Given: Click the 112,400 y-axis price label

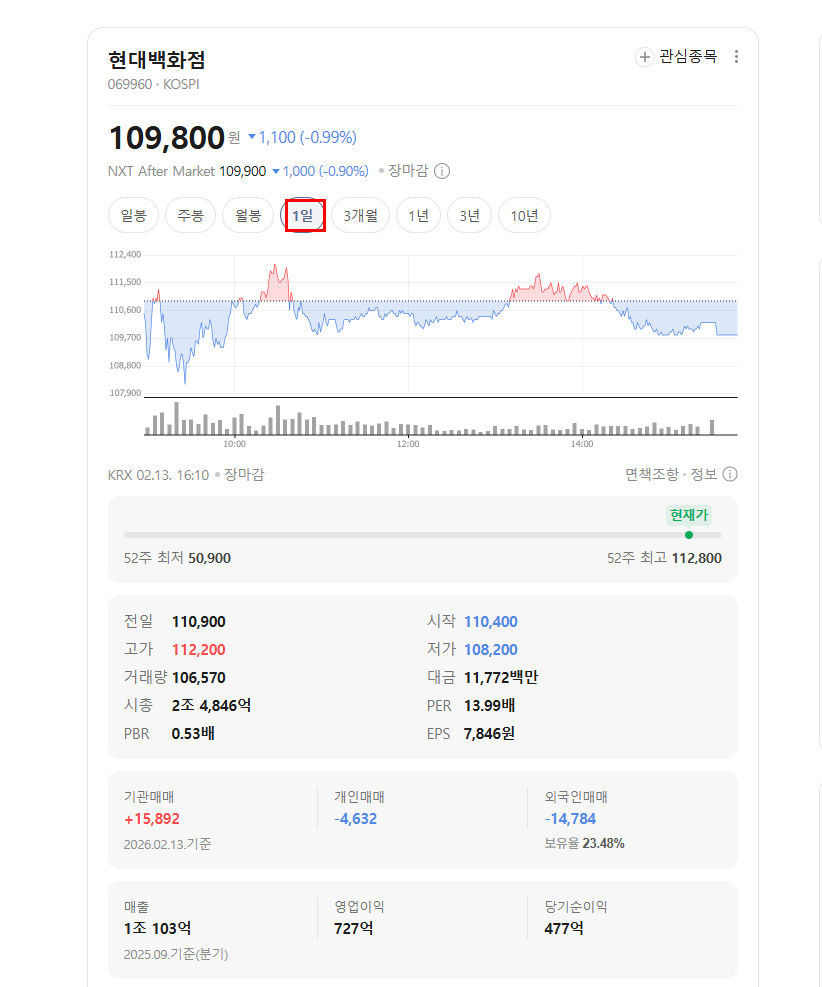Looking at the screenshot, I should 125,254.
